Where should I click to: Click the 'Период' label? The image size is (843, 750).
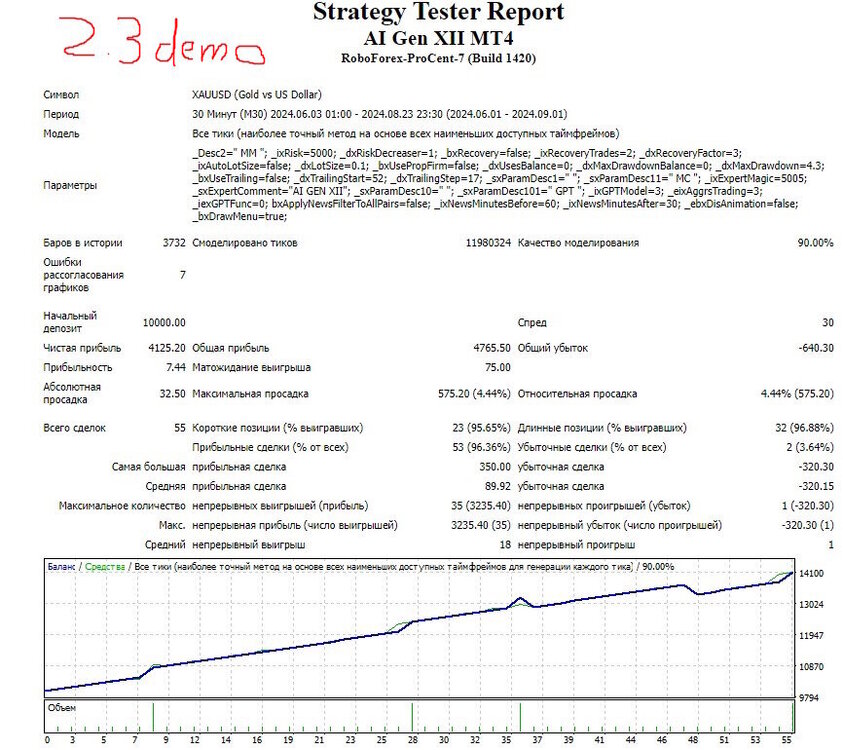(61, 114)
